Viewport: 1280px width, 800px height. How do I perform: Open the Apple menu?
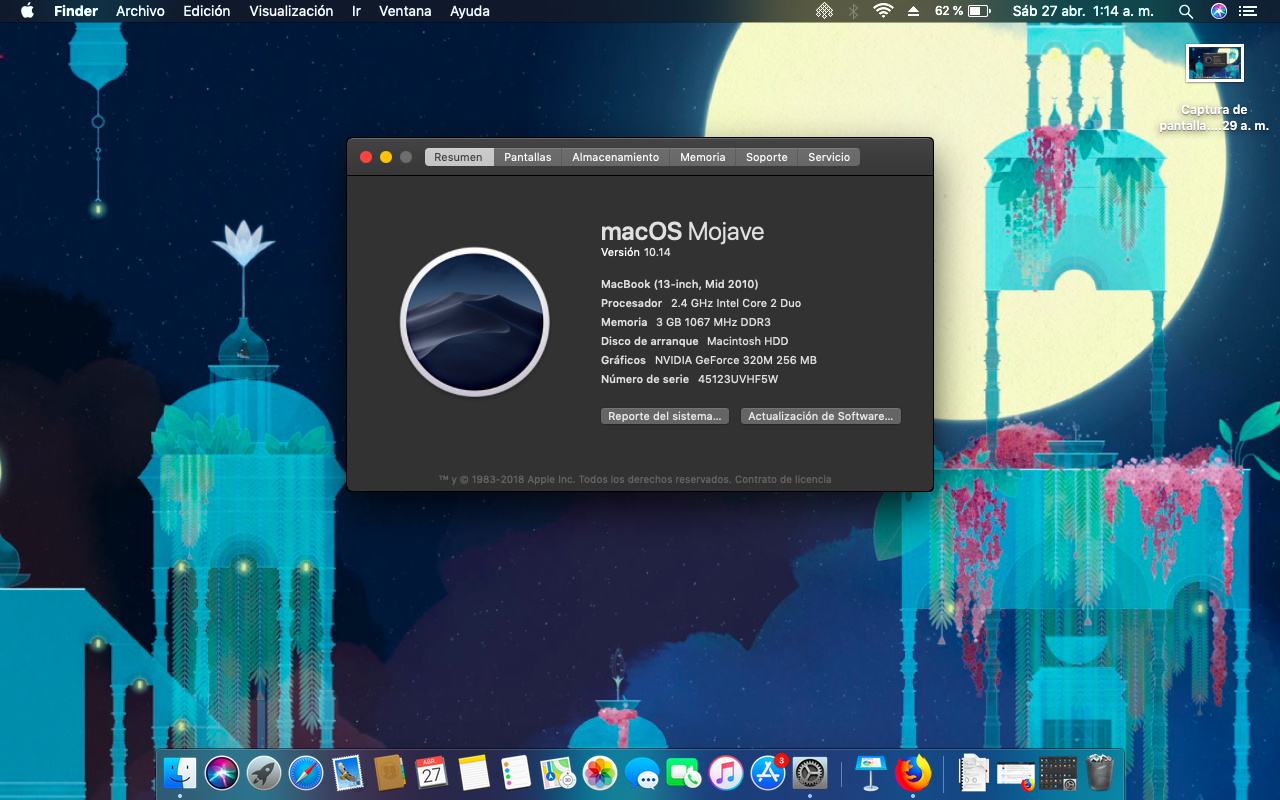[x=27, y=11]
